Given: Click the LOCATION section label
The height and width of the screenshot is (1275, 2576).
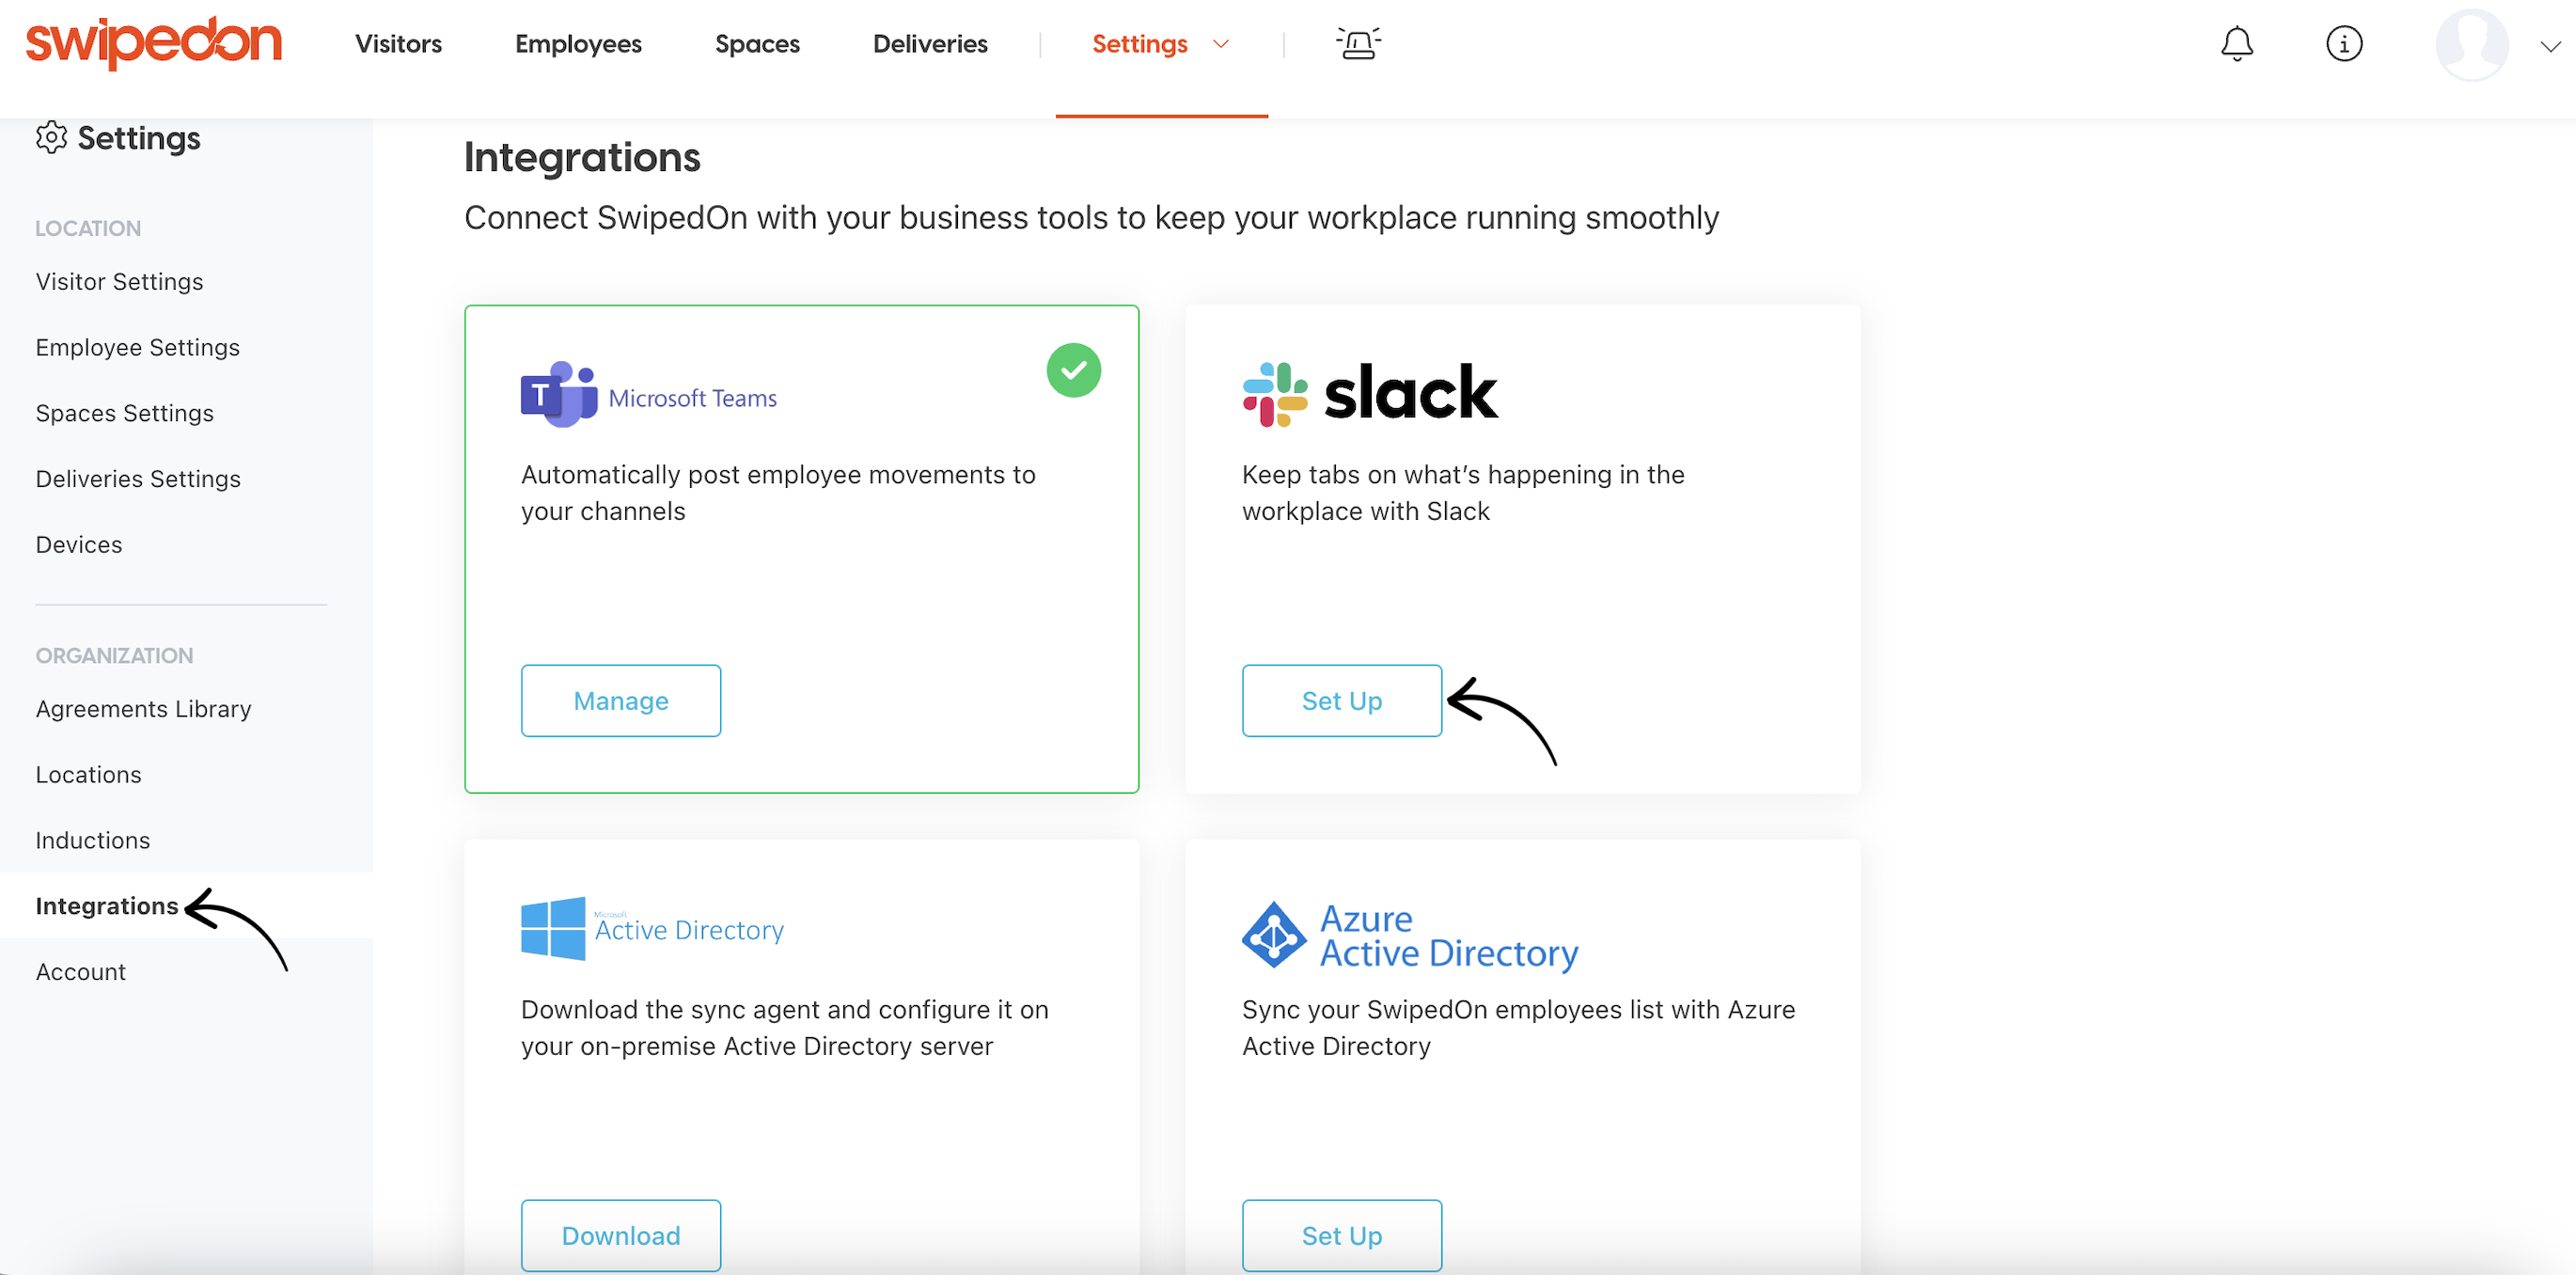Looking at the screenshot, I should pos(88,229).
